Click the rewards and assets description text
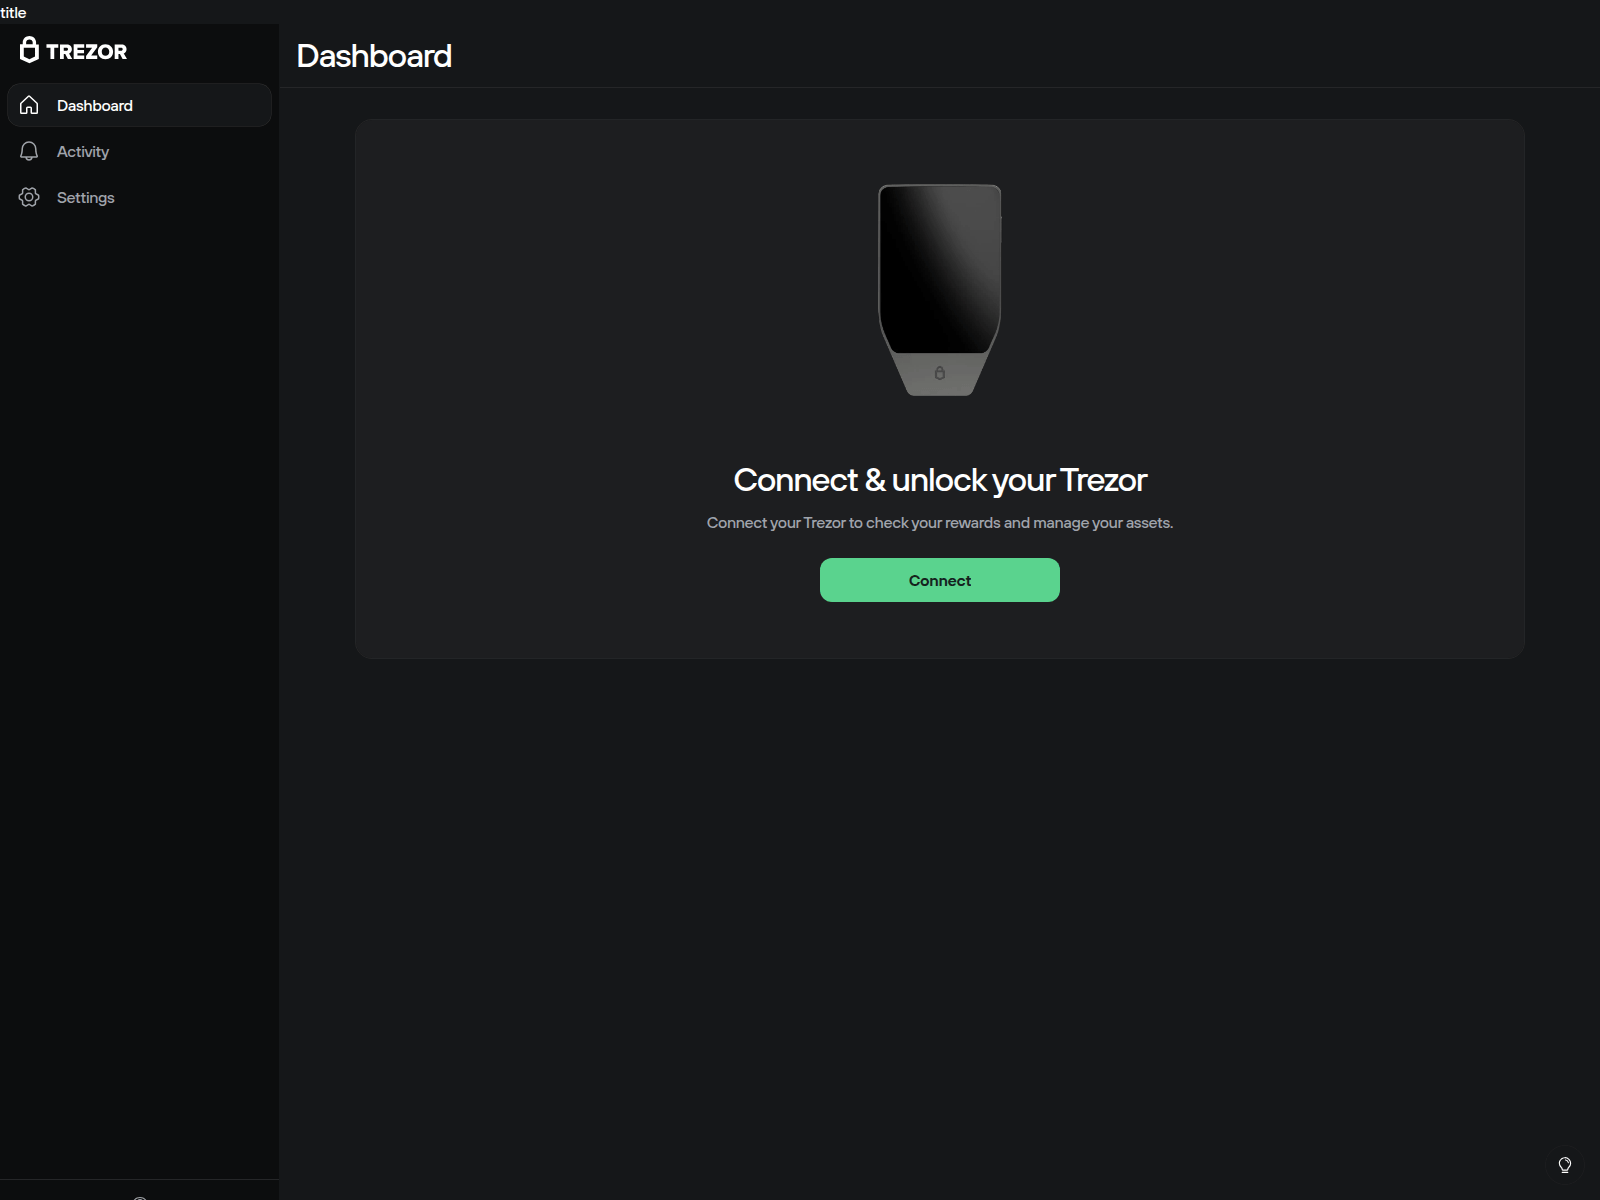 click(x=939, y=523)
